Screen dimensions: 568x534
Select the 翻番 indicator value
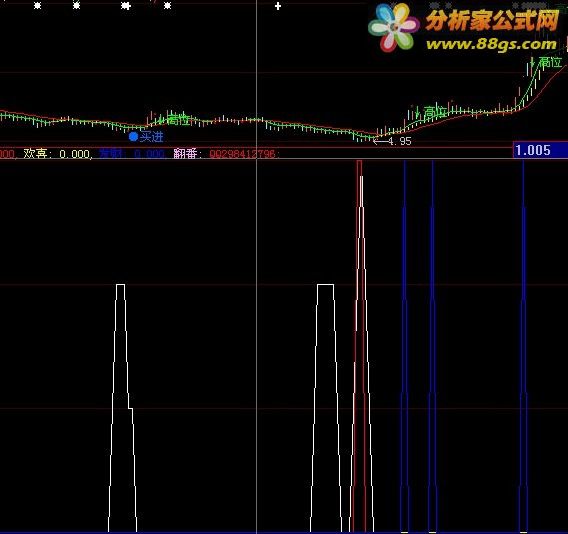pos(242,154)
